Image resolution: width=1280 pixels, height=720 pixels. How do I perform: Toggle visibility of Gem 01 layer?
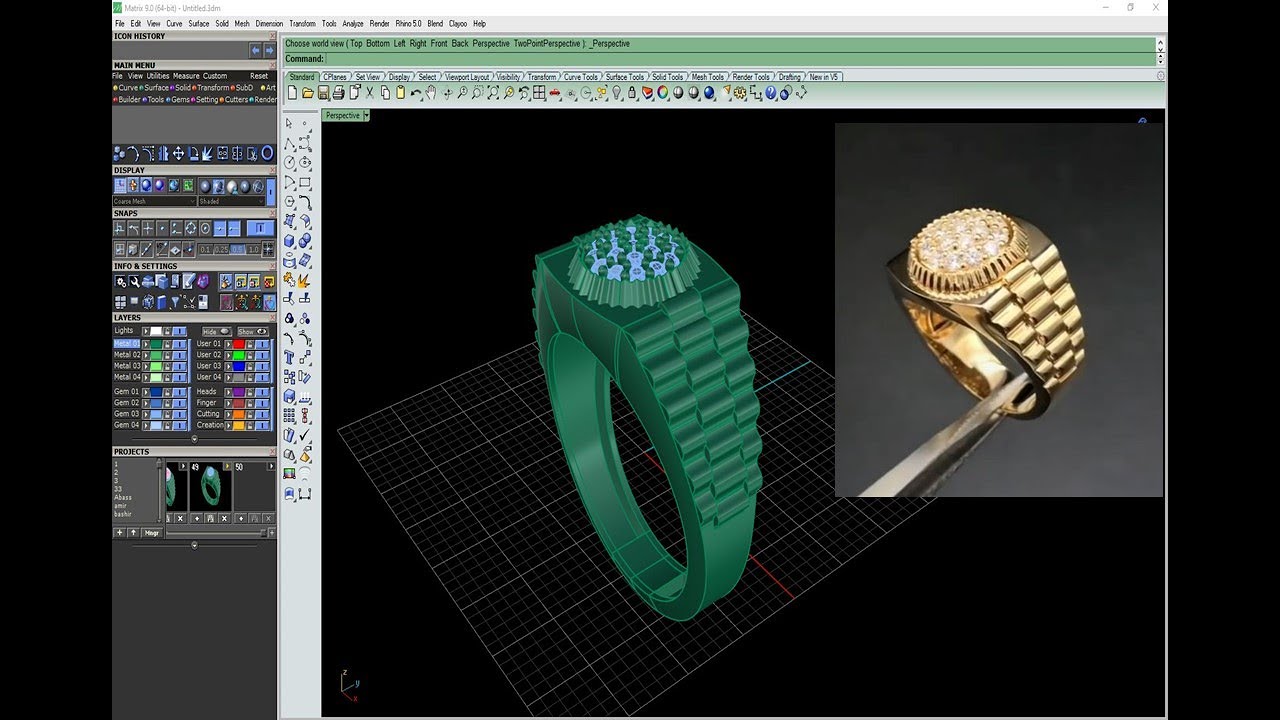coord(180,392)
